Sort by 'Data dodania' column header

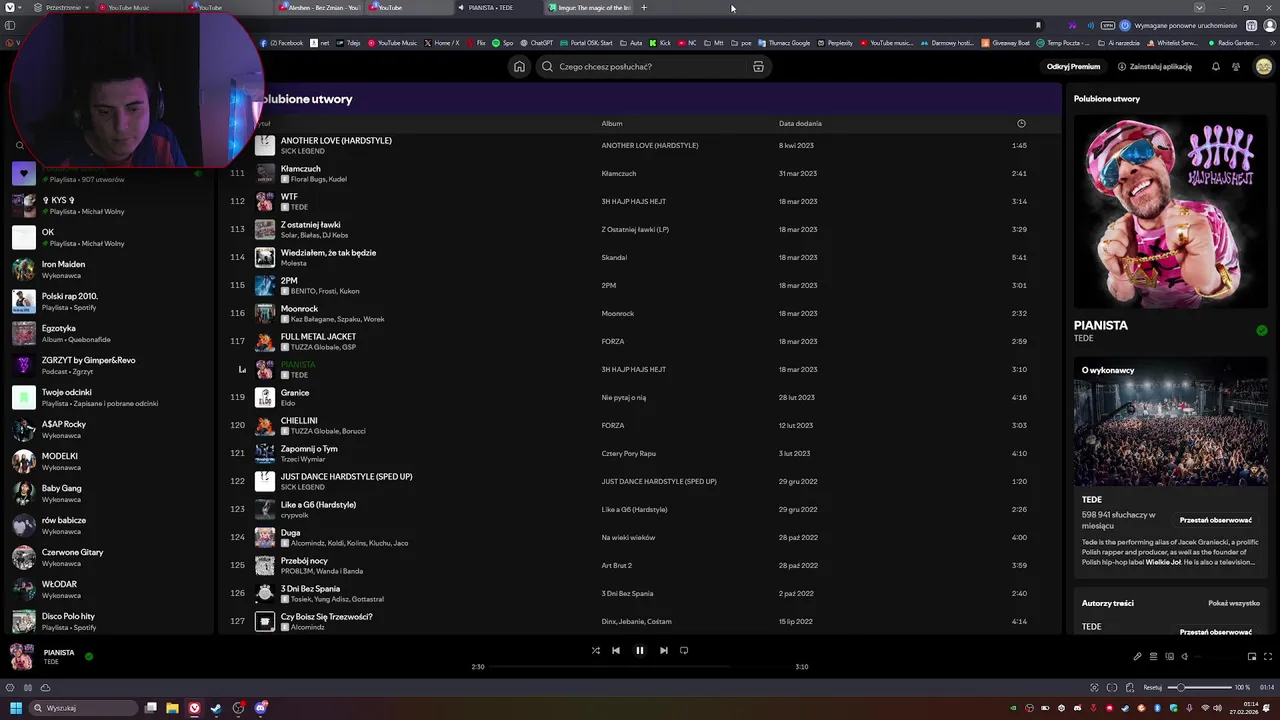[800, 123]
